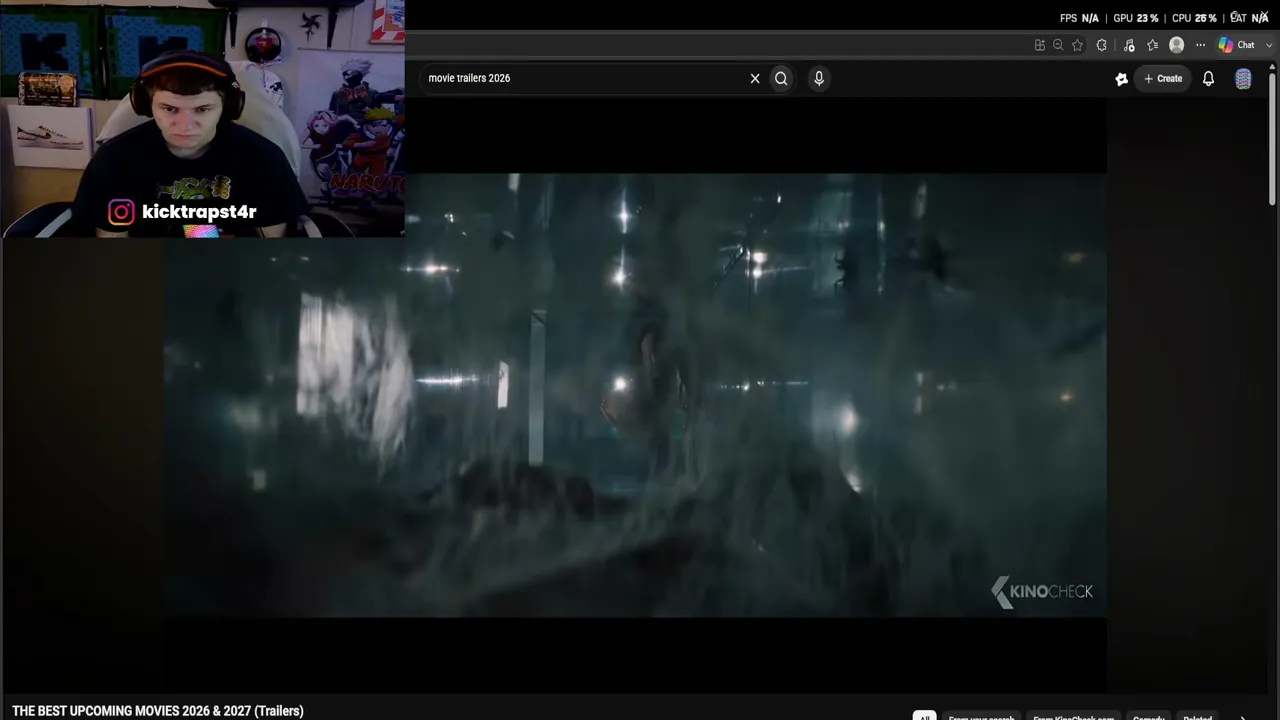
Task: Clear the YouTube search box text
Action: 755,78
